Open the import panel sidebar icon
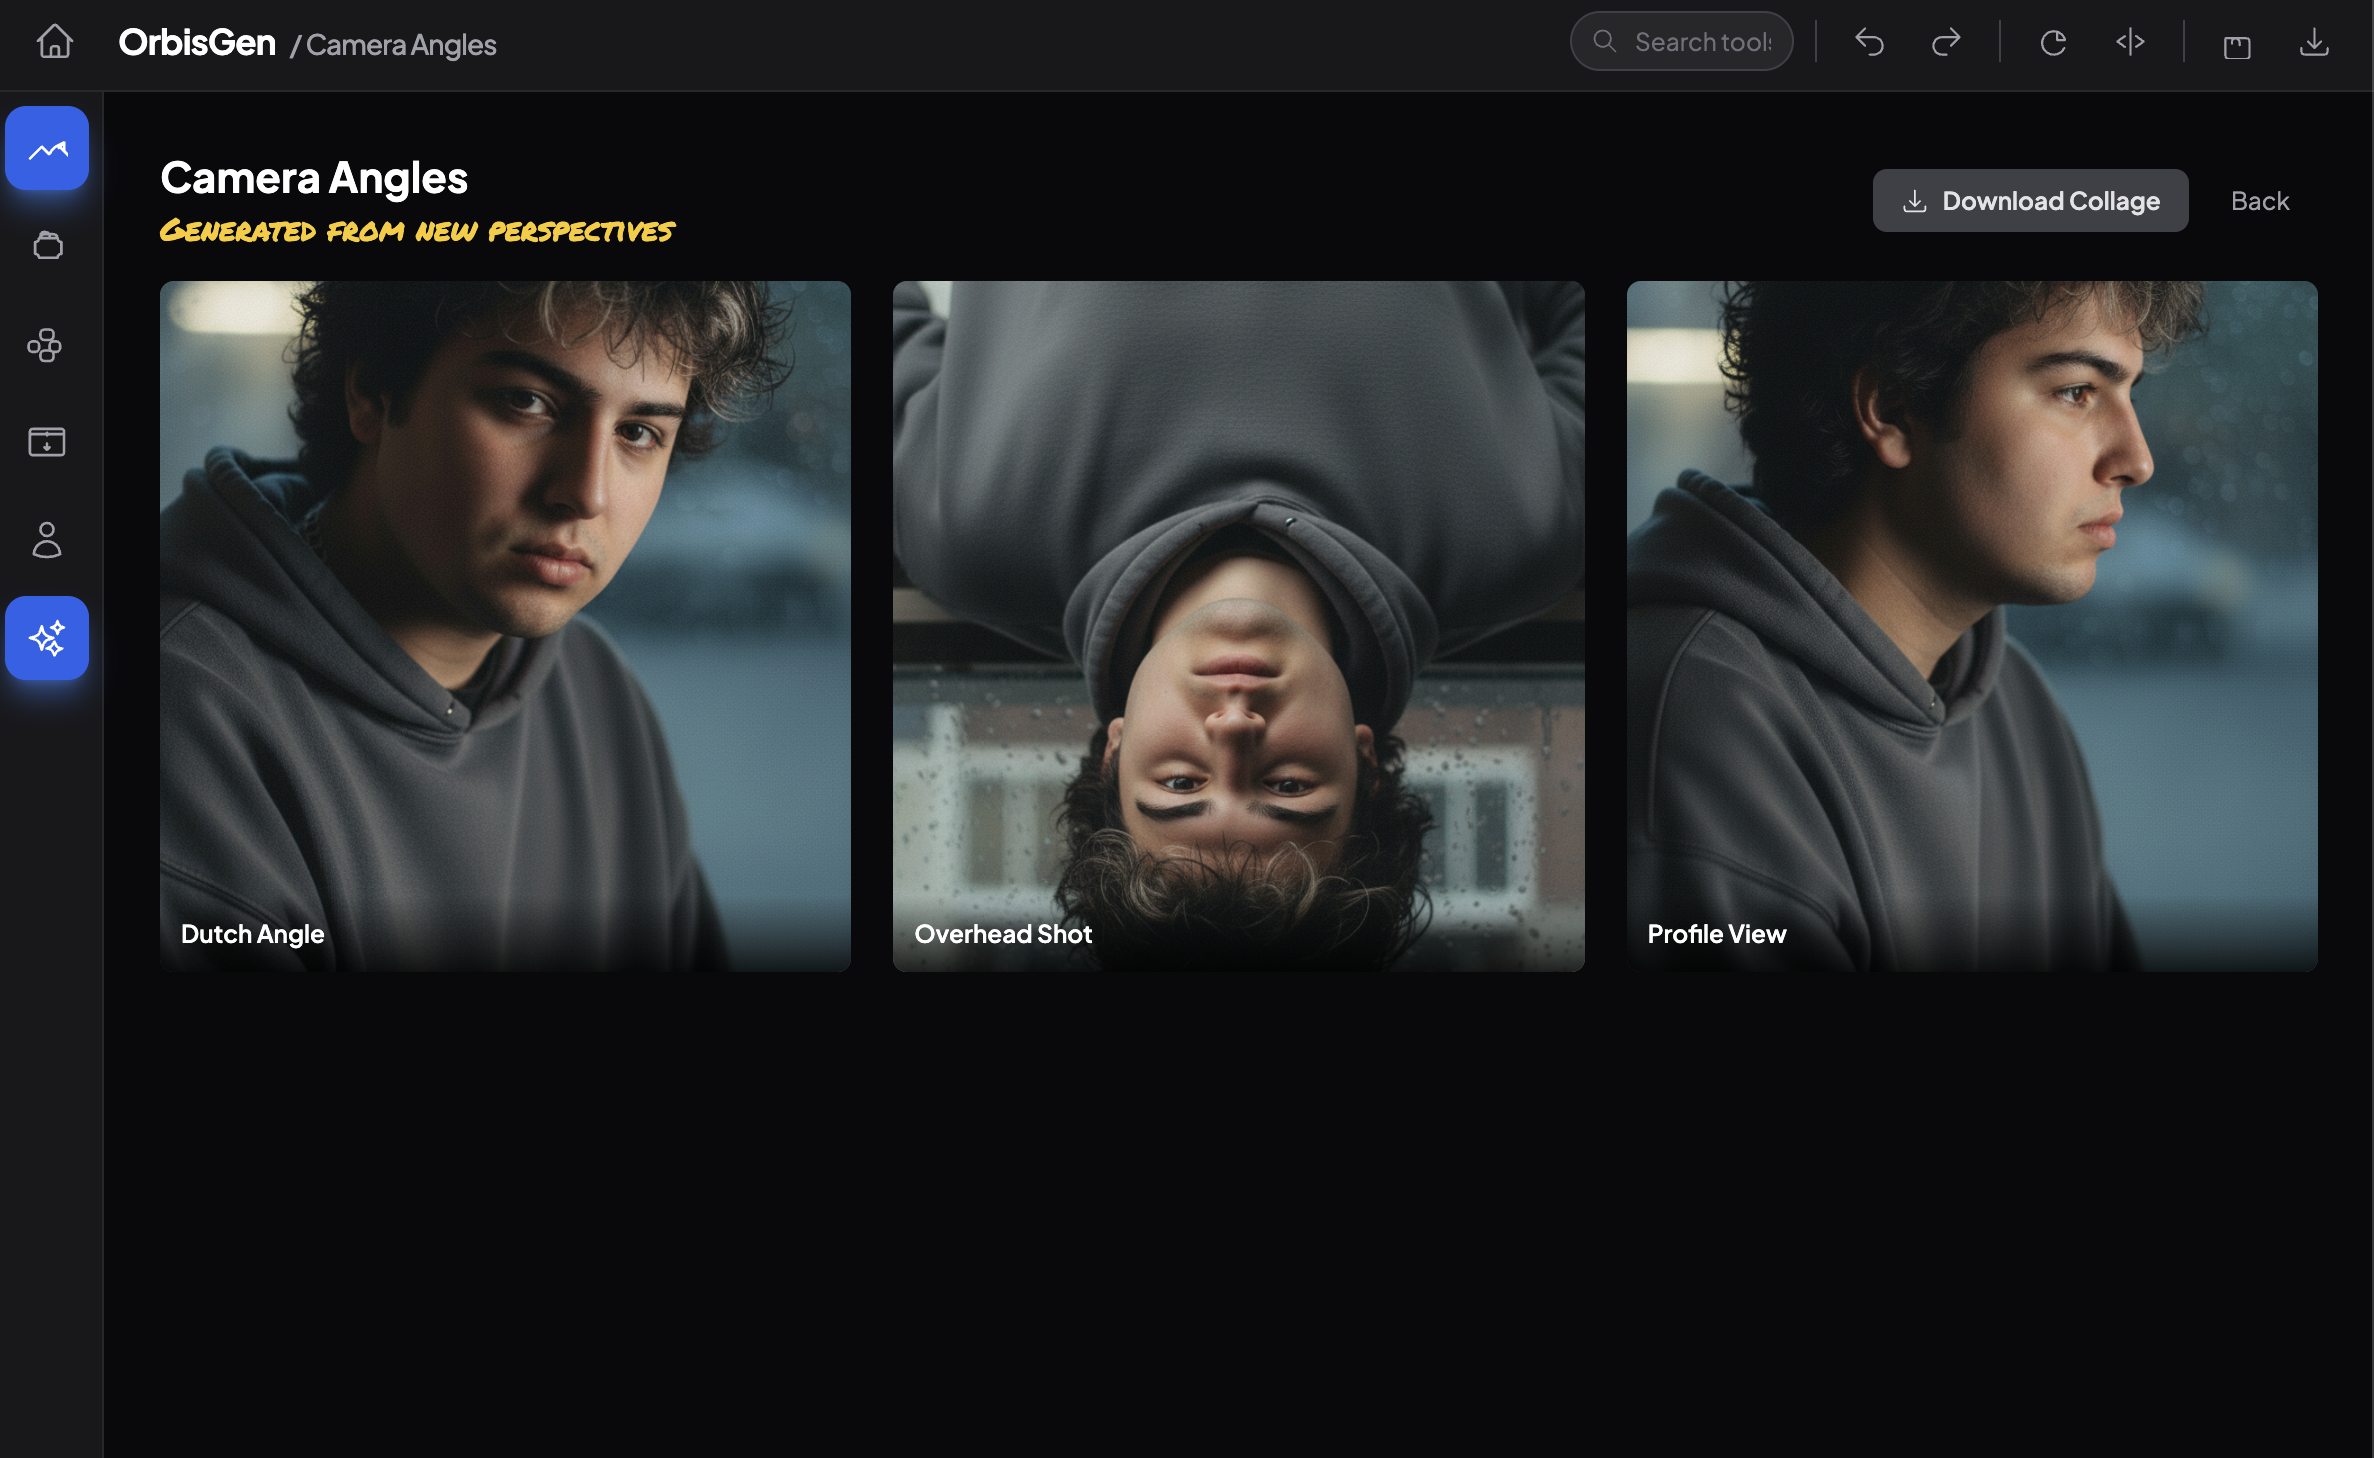Screen dimensions: 2374x1458 click(47, 442)
